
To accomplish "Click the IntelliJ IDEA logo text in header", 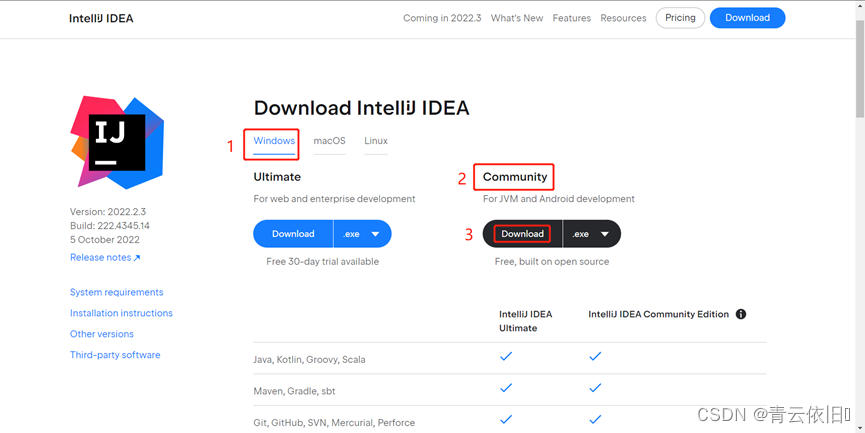I will 101,18.
